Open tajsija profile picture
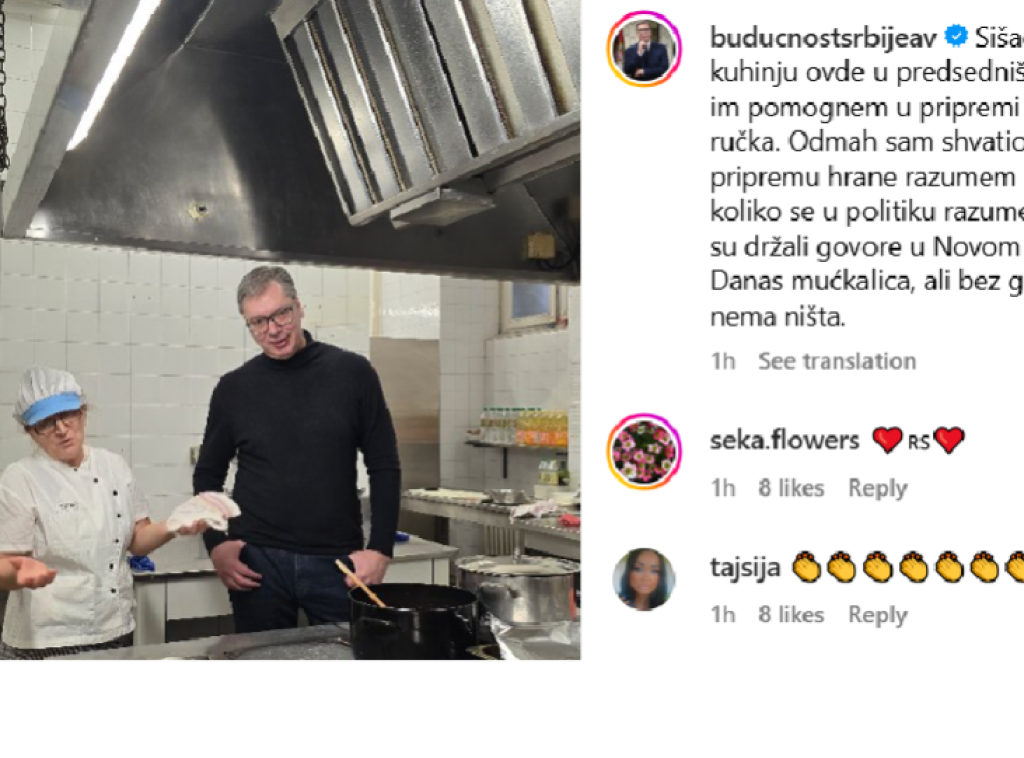 click(644, 579)
